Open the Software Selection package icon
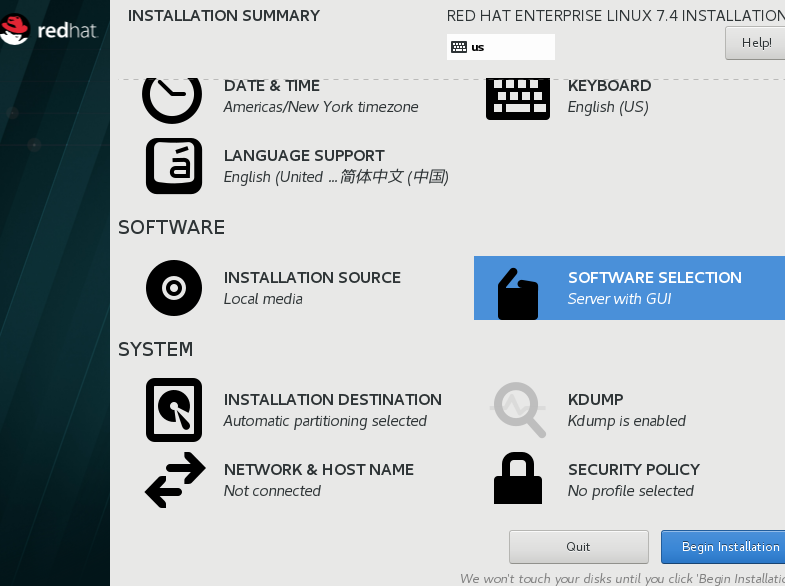 (518, 294)
